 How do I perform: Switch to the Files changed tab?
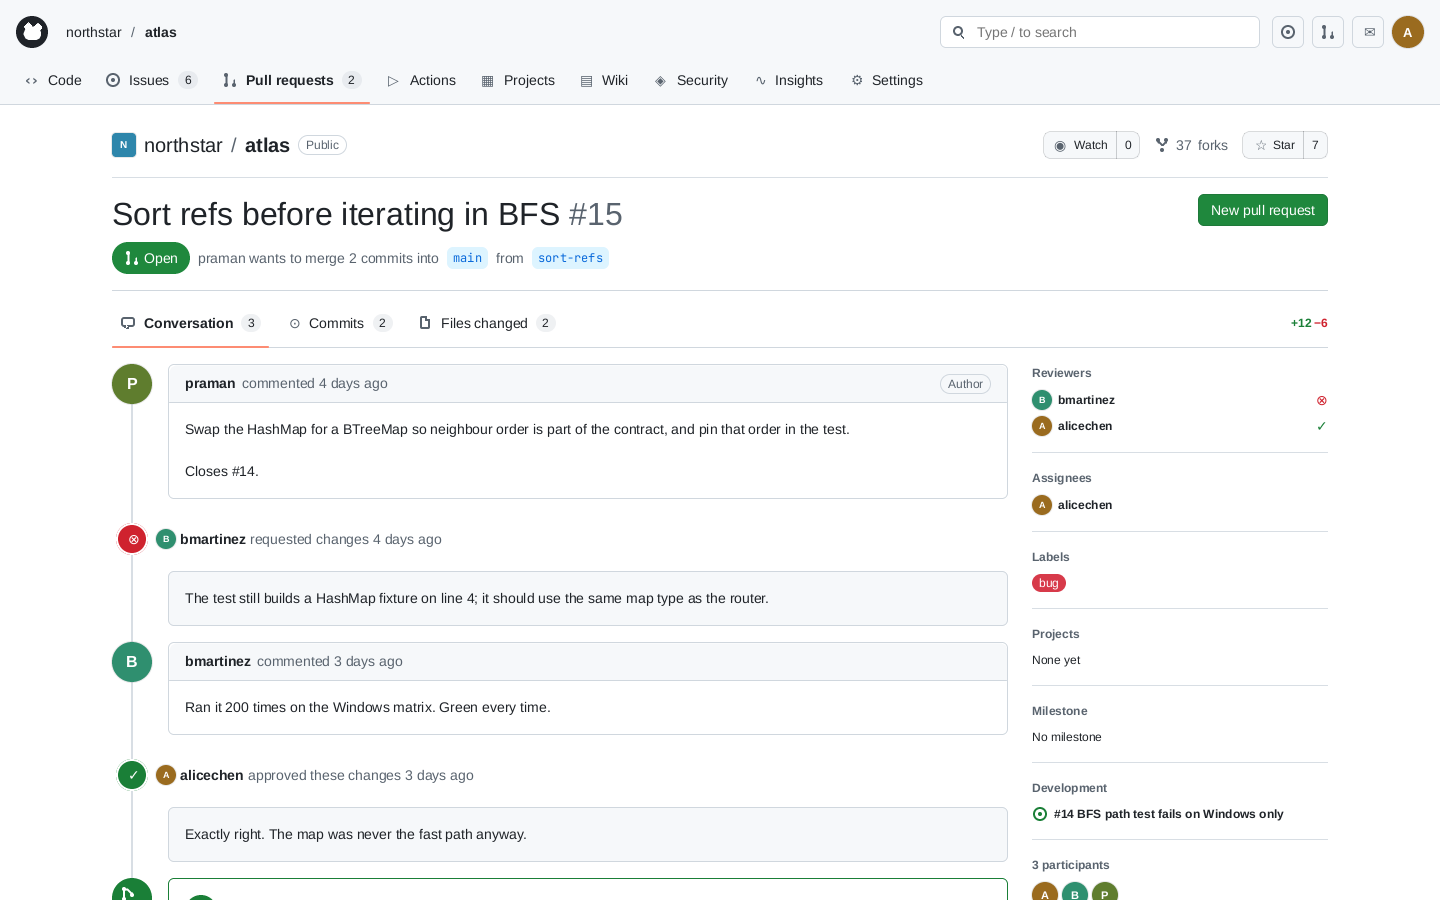486,323
